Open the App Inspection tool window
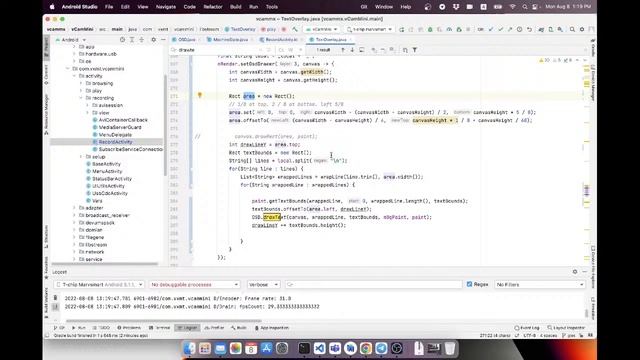 [271, 328]
